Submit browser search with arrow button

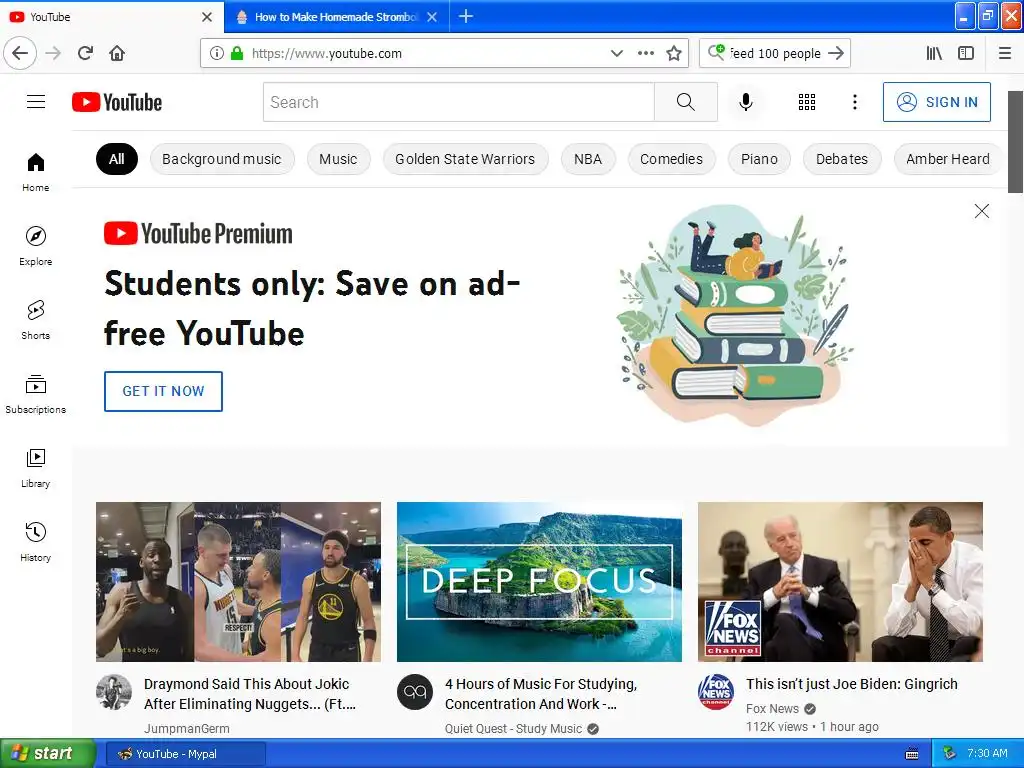pos(836,53)
